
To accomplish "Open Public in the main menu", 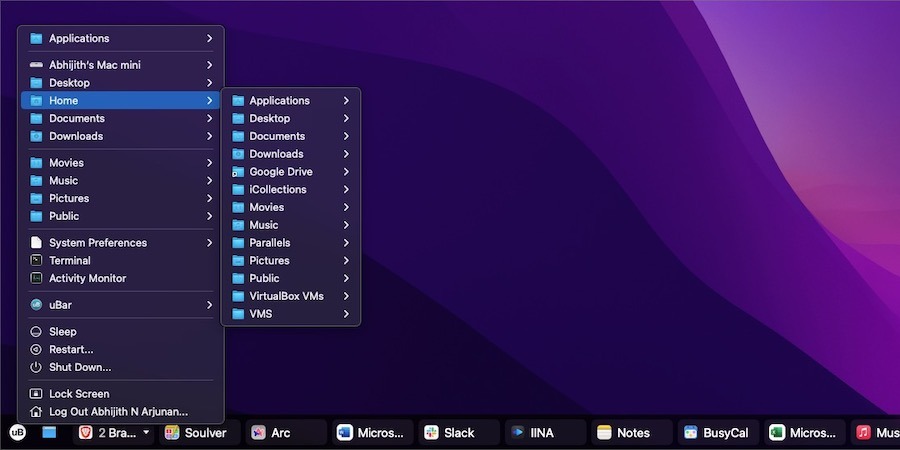I will point(121,216).
